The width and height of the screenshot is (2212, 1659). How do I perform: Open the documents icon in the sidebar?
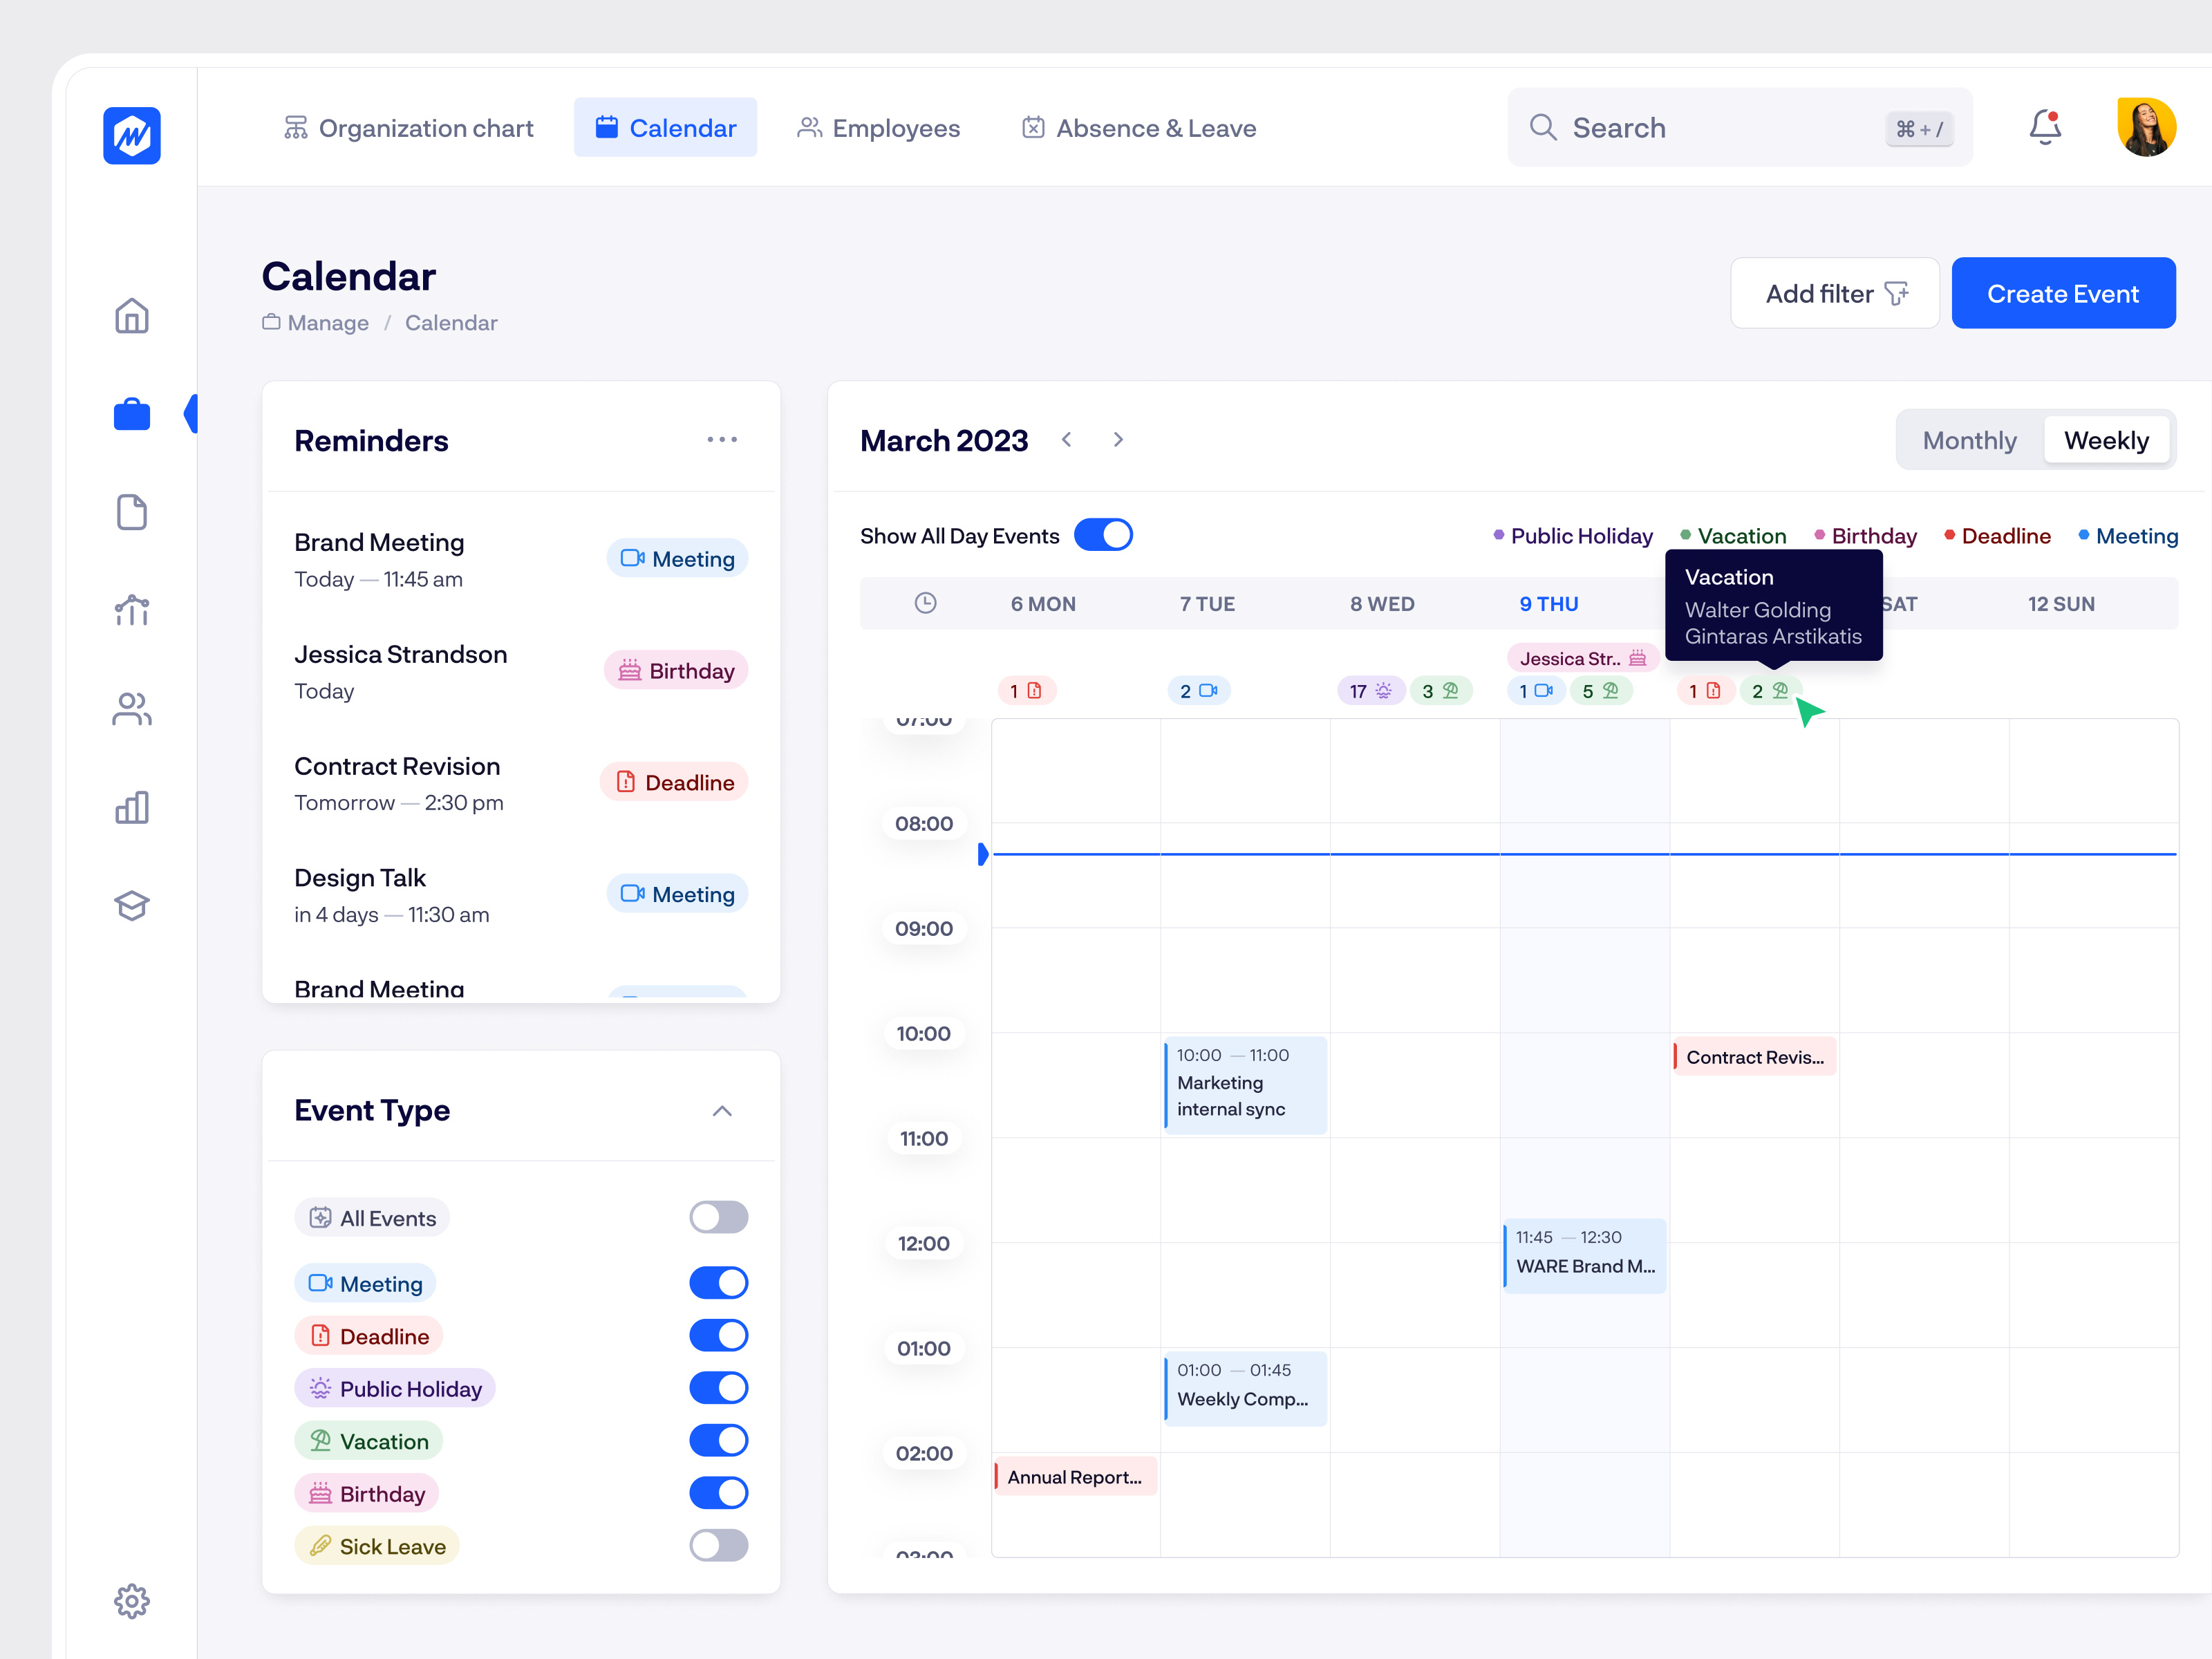point(131,512)
